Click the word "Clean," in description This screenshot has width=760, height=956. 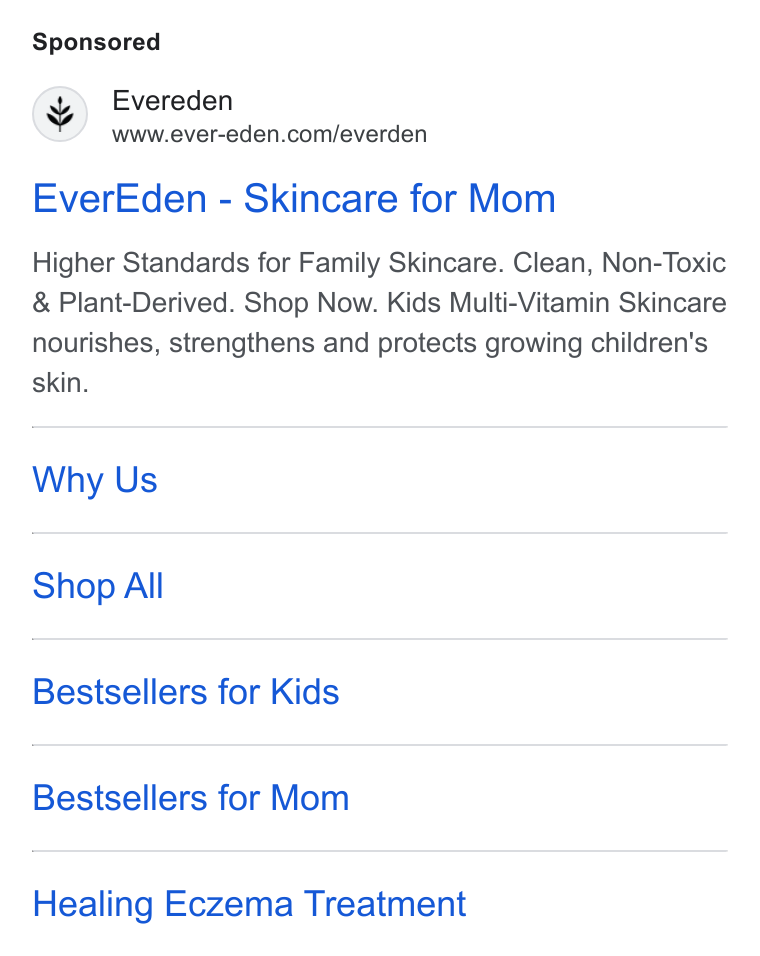(553, 263)
